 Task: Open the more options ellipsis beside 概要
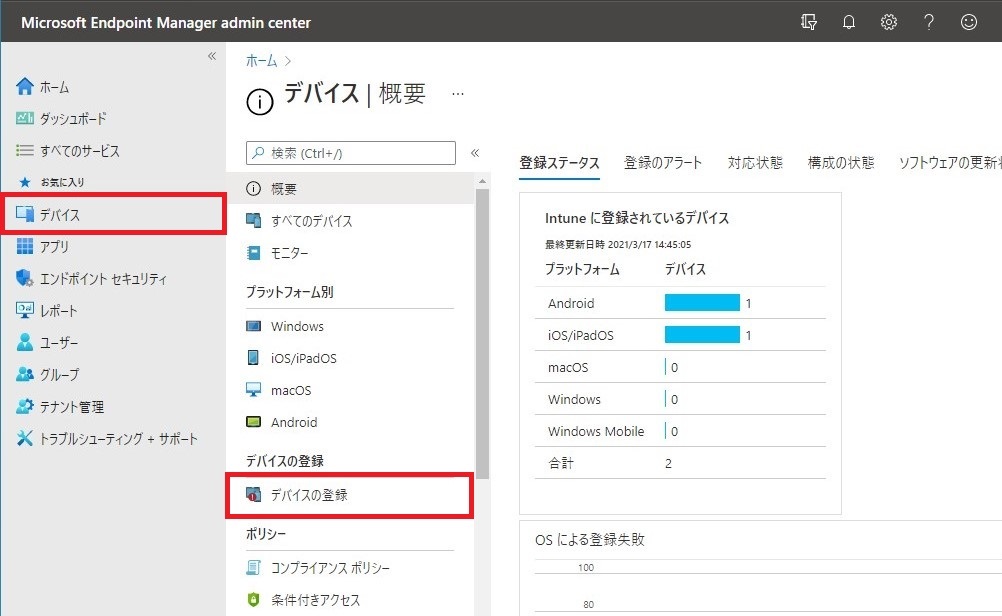[458, 94]
